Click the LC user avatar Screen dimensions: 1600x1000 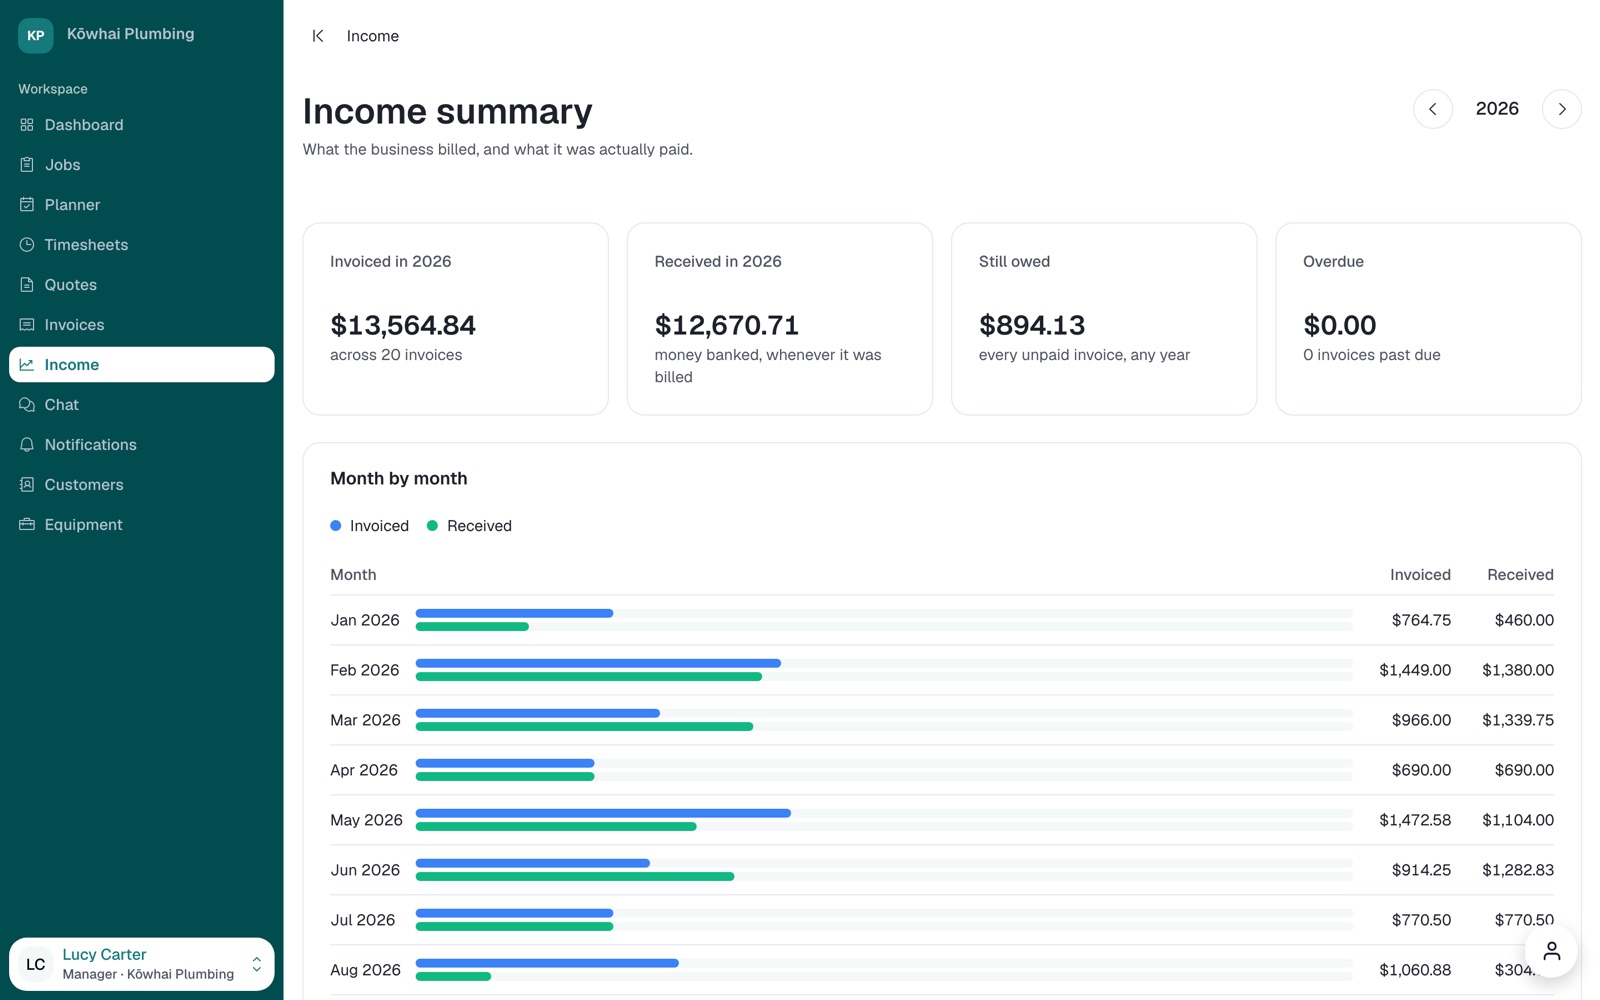(x=36, y=964)
